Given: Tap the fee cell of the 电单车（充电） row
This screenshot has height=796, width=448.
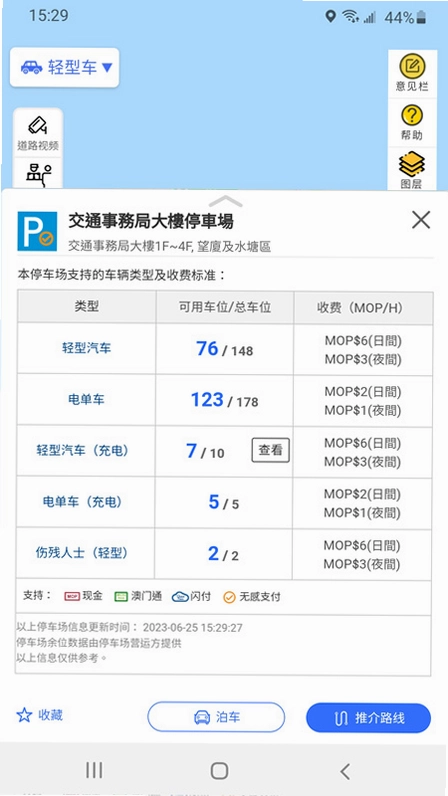Looking at the screenshot, I should [362, 503].
